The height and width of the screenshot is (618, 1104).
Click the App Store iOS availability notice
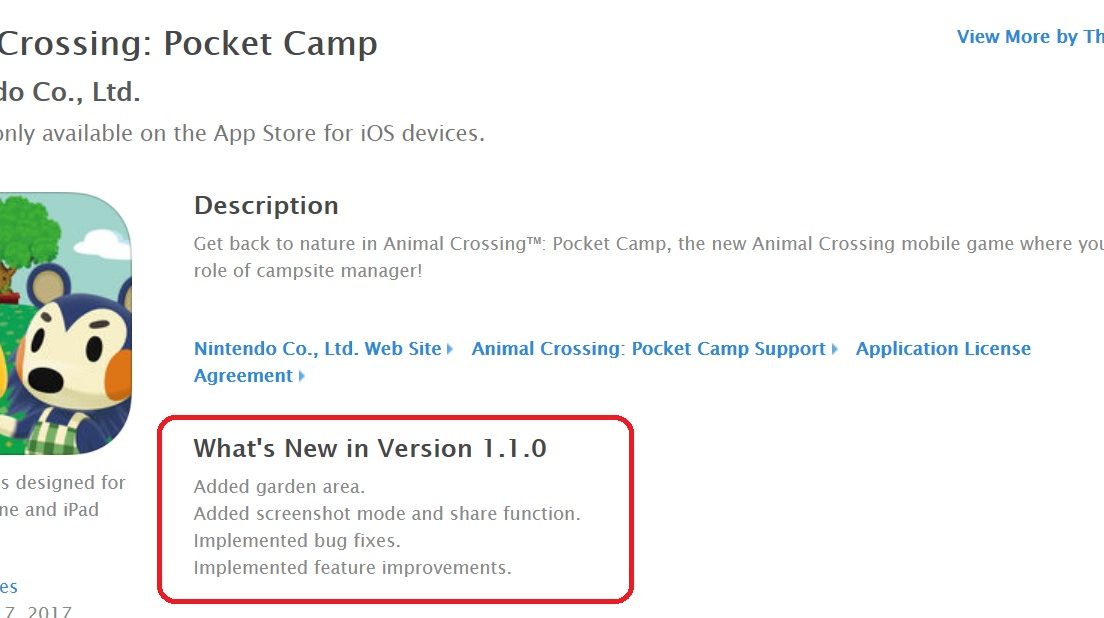tap(242, 133)
